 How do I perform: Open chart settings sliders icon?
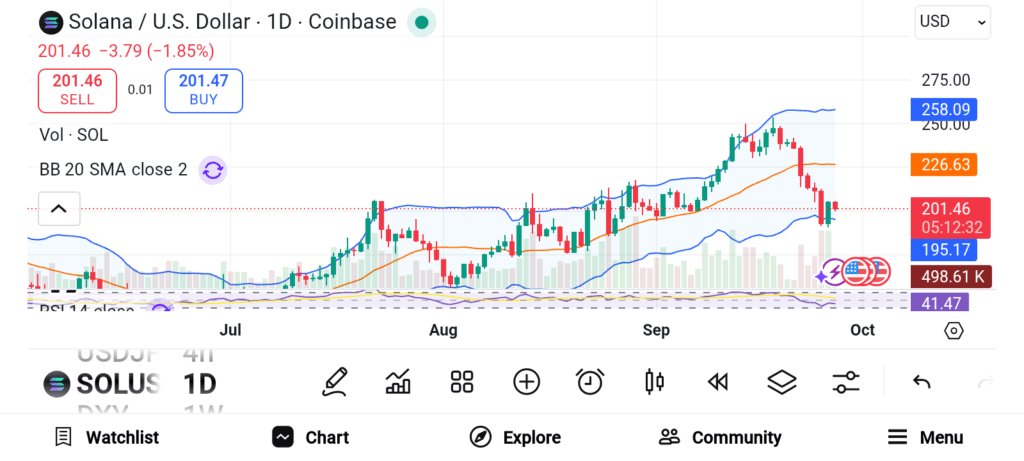tap(846, 381)
